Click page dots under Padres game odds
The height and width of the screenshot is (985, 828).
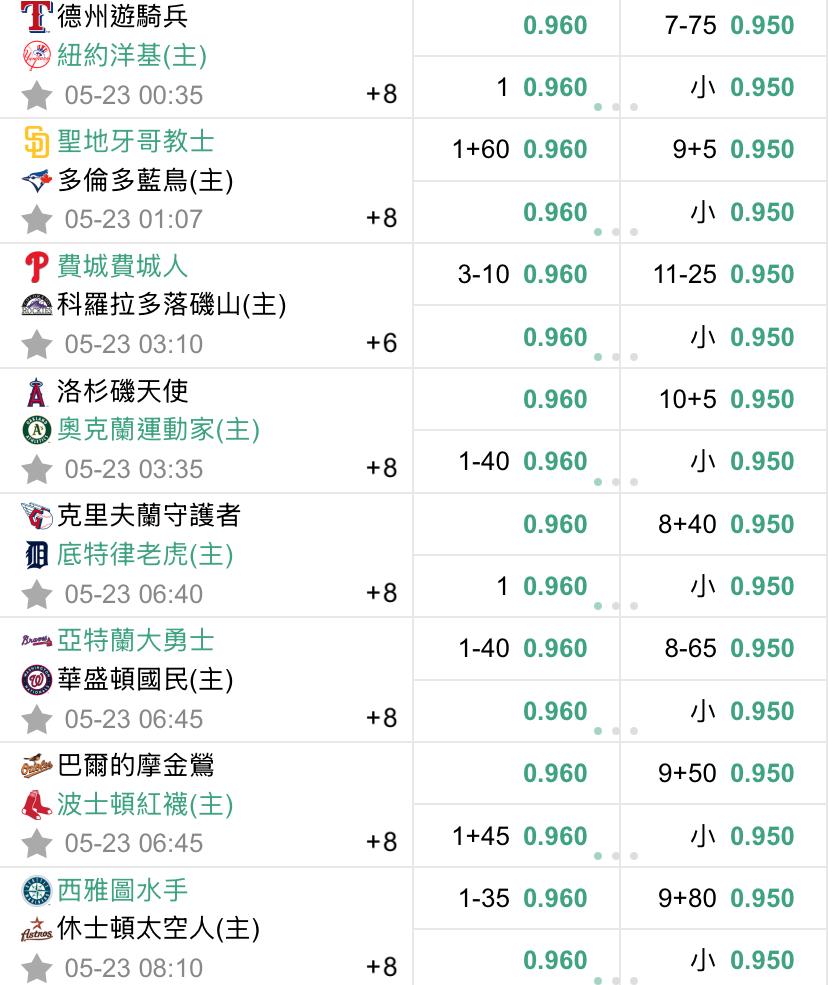click(x=615, y=232)
